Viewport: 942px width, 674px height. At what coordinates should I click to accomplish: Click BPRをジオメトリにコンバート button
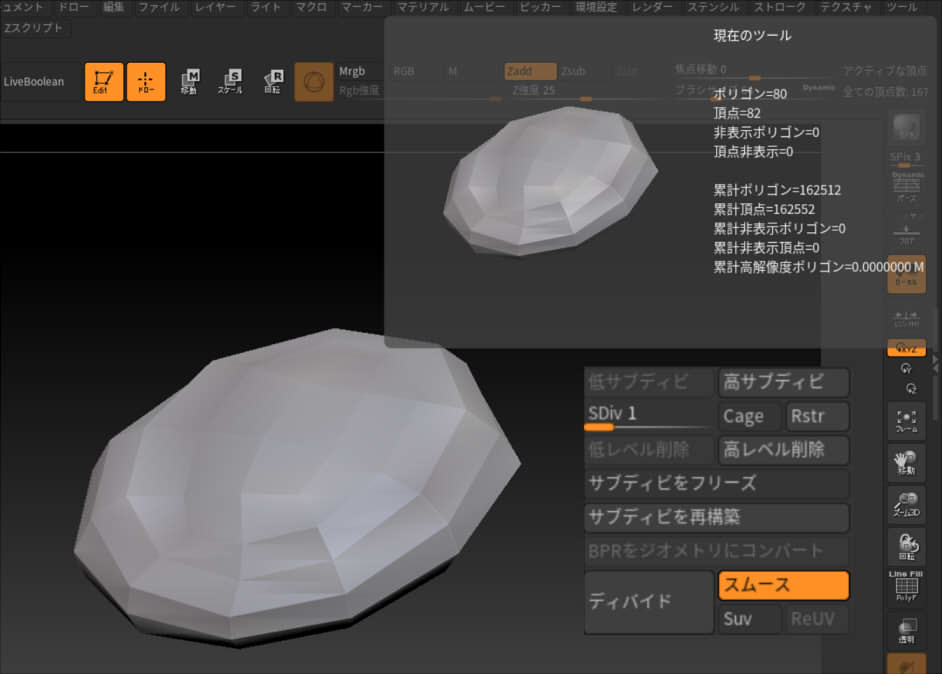pos(717,551)
